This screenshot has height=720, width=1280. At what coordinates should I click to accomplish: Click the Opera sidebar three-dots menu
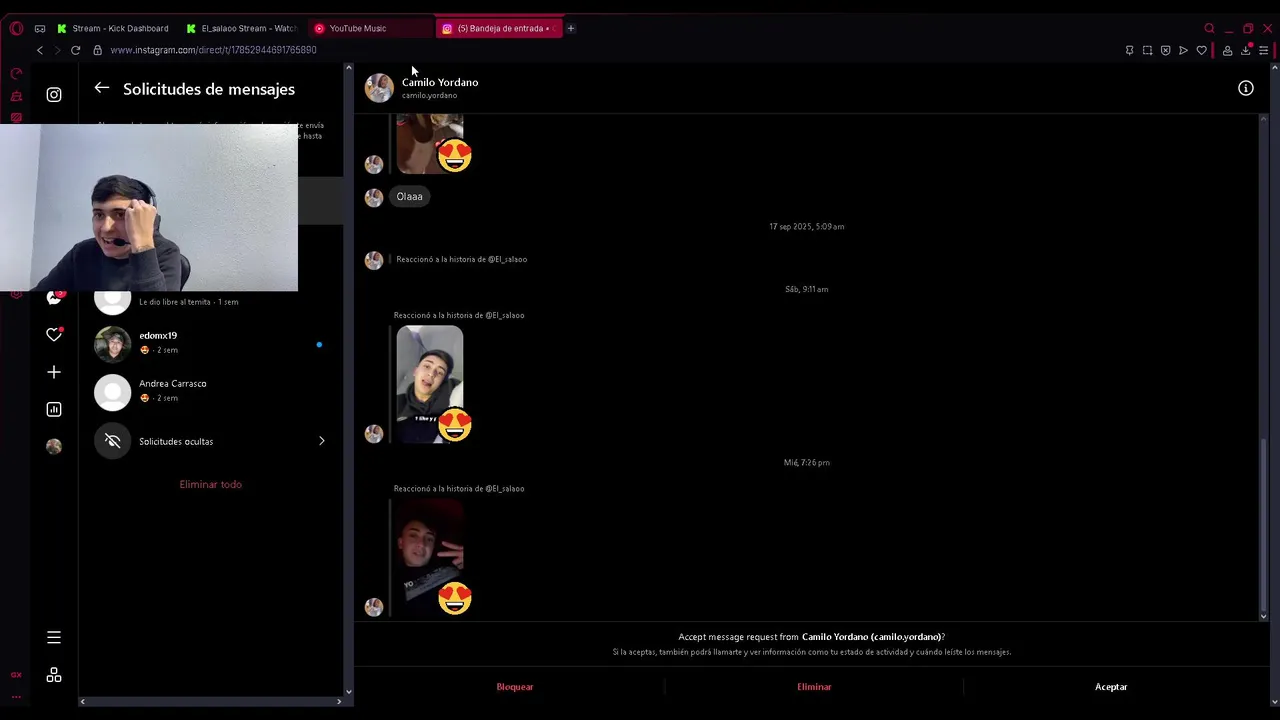click(16, 698)
